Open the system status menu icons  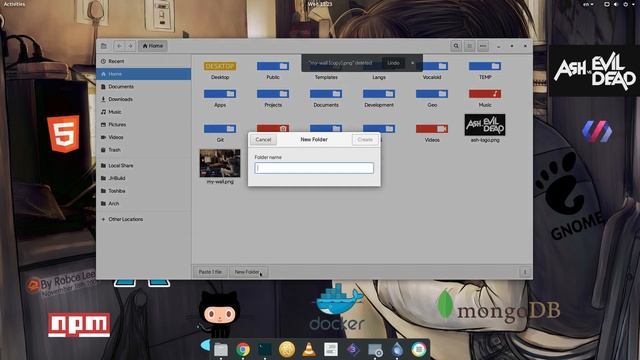618,4
